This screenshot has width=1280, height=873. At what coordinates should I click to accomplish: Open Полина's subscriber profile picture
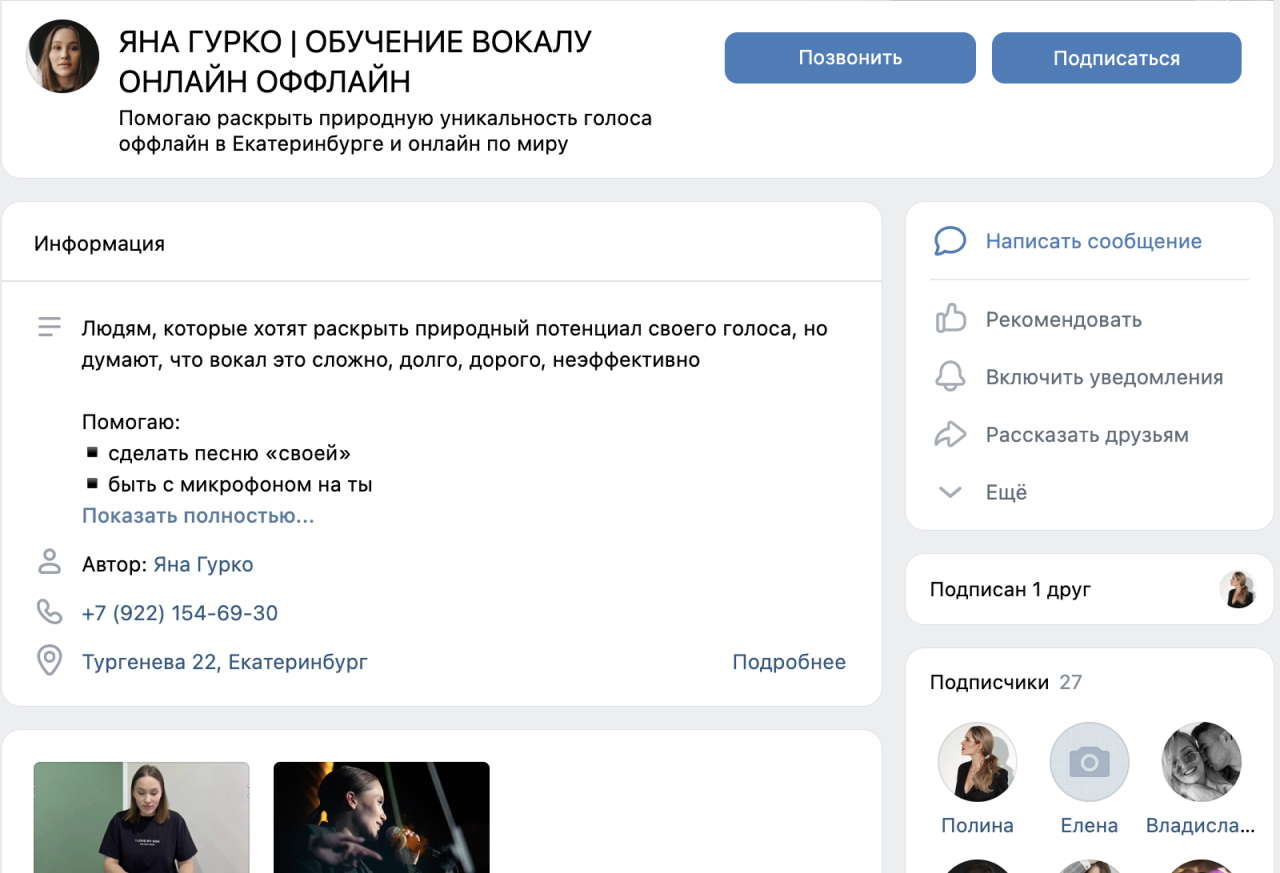(x=977, y=762)
